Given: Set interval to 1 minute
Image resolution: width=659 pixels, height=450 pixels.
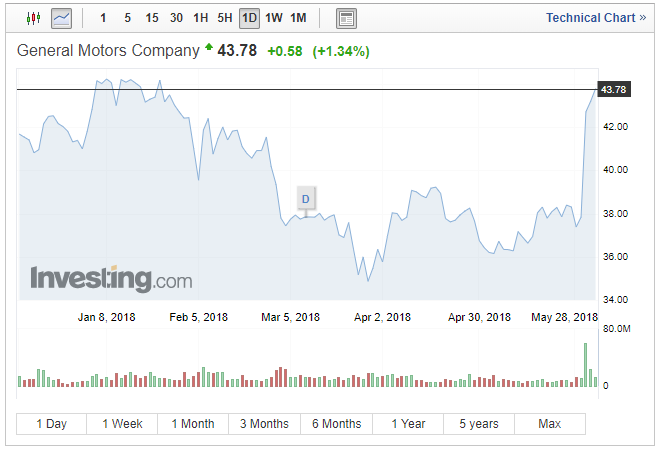Looking at the screenshot, I should coord(103,18).
